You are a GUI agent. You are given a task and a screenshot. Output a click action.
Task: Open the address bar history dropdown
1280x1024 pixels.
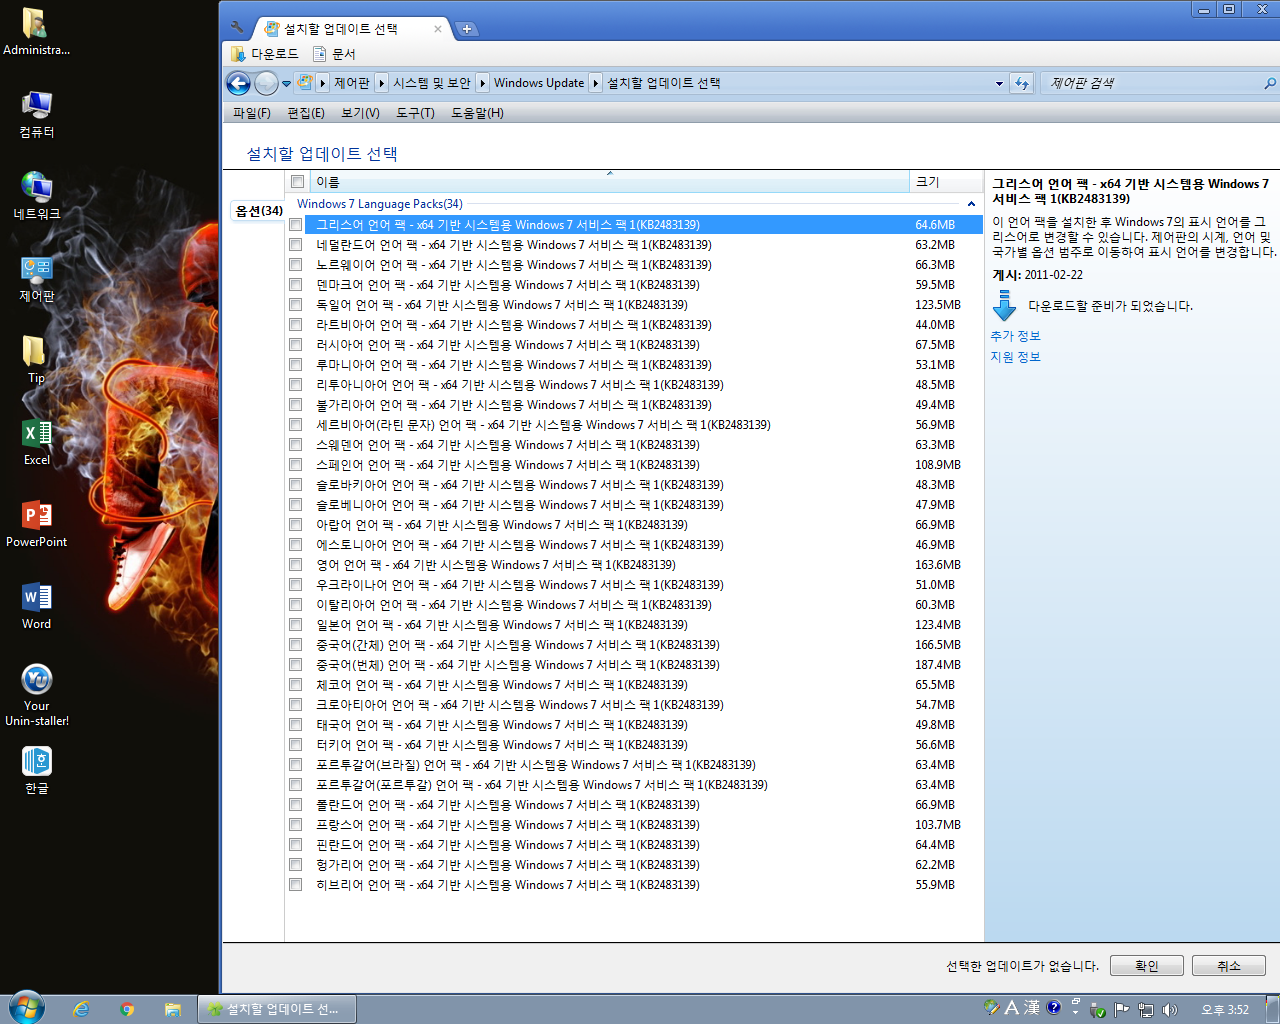(999, 84)
